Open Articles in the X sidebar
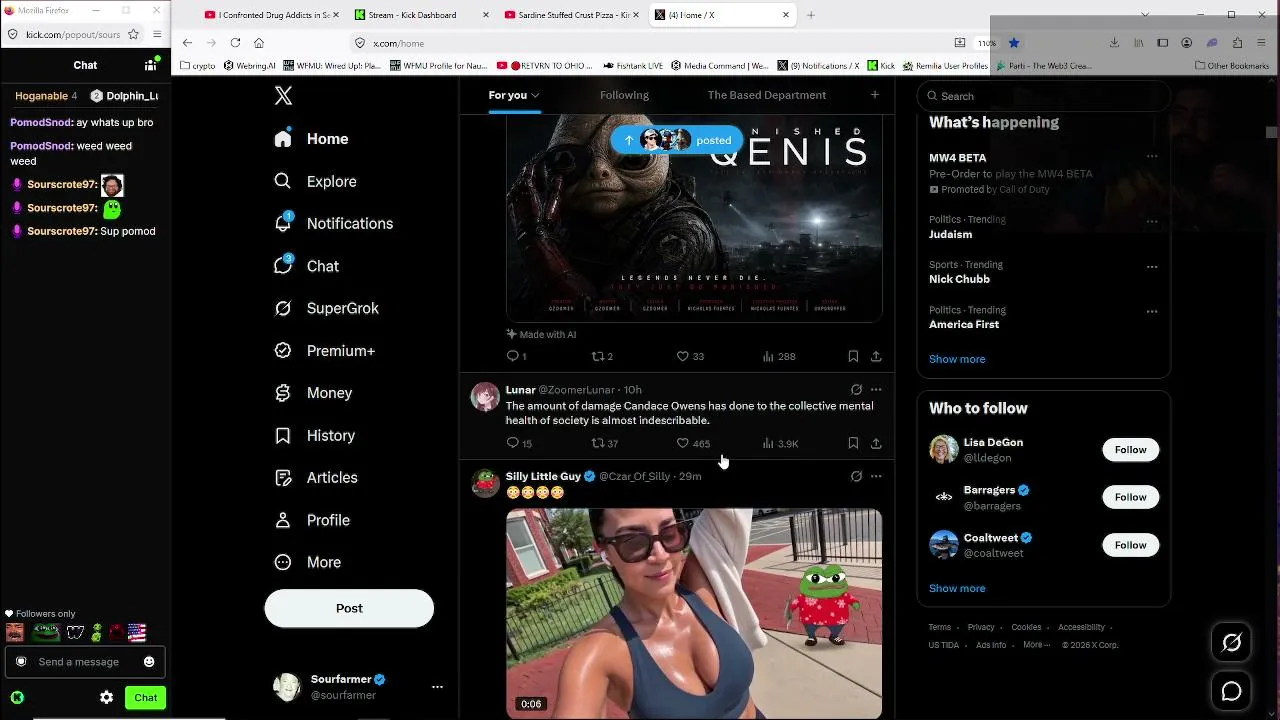Image resolution: width=1280 pixels, height=720 pixels. 316,478
